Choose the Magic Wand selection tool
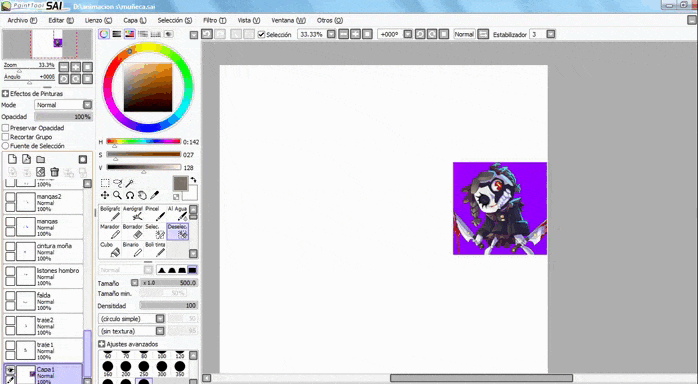This screenshot has height=384, width=698. pyautogui.click(x=130, y=183)
